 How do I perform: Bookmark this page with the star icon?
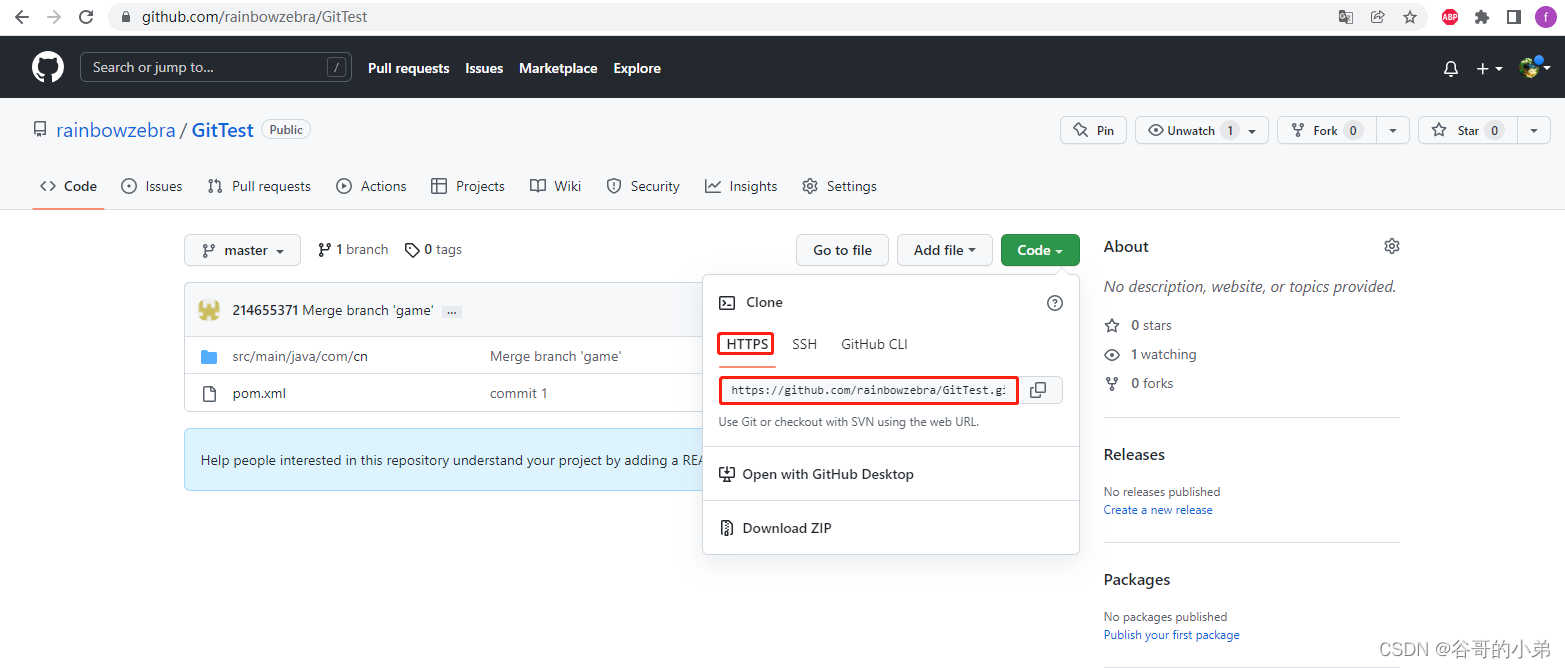click(x=1409, y=17)
